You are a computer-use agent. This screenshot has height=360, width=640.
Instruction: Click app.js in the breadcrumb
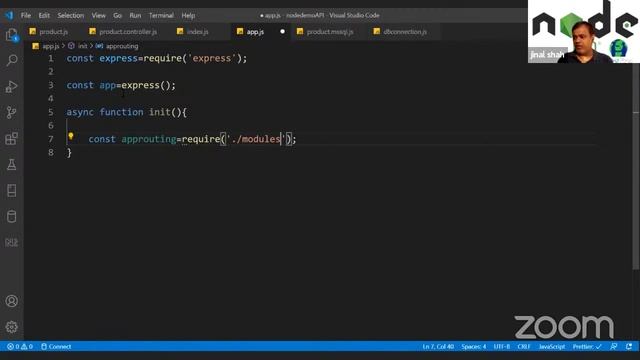coord(51,46)
